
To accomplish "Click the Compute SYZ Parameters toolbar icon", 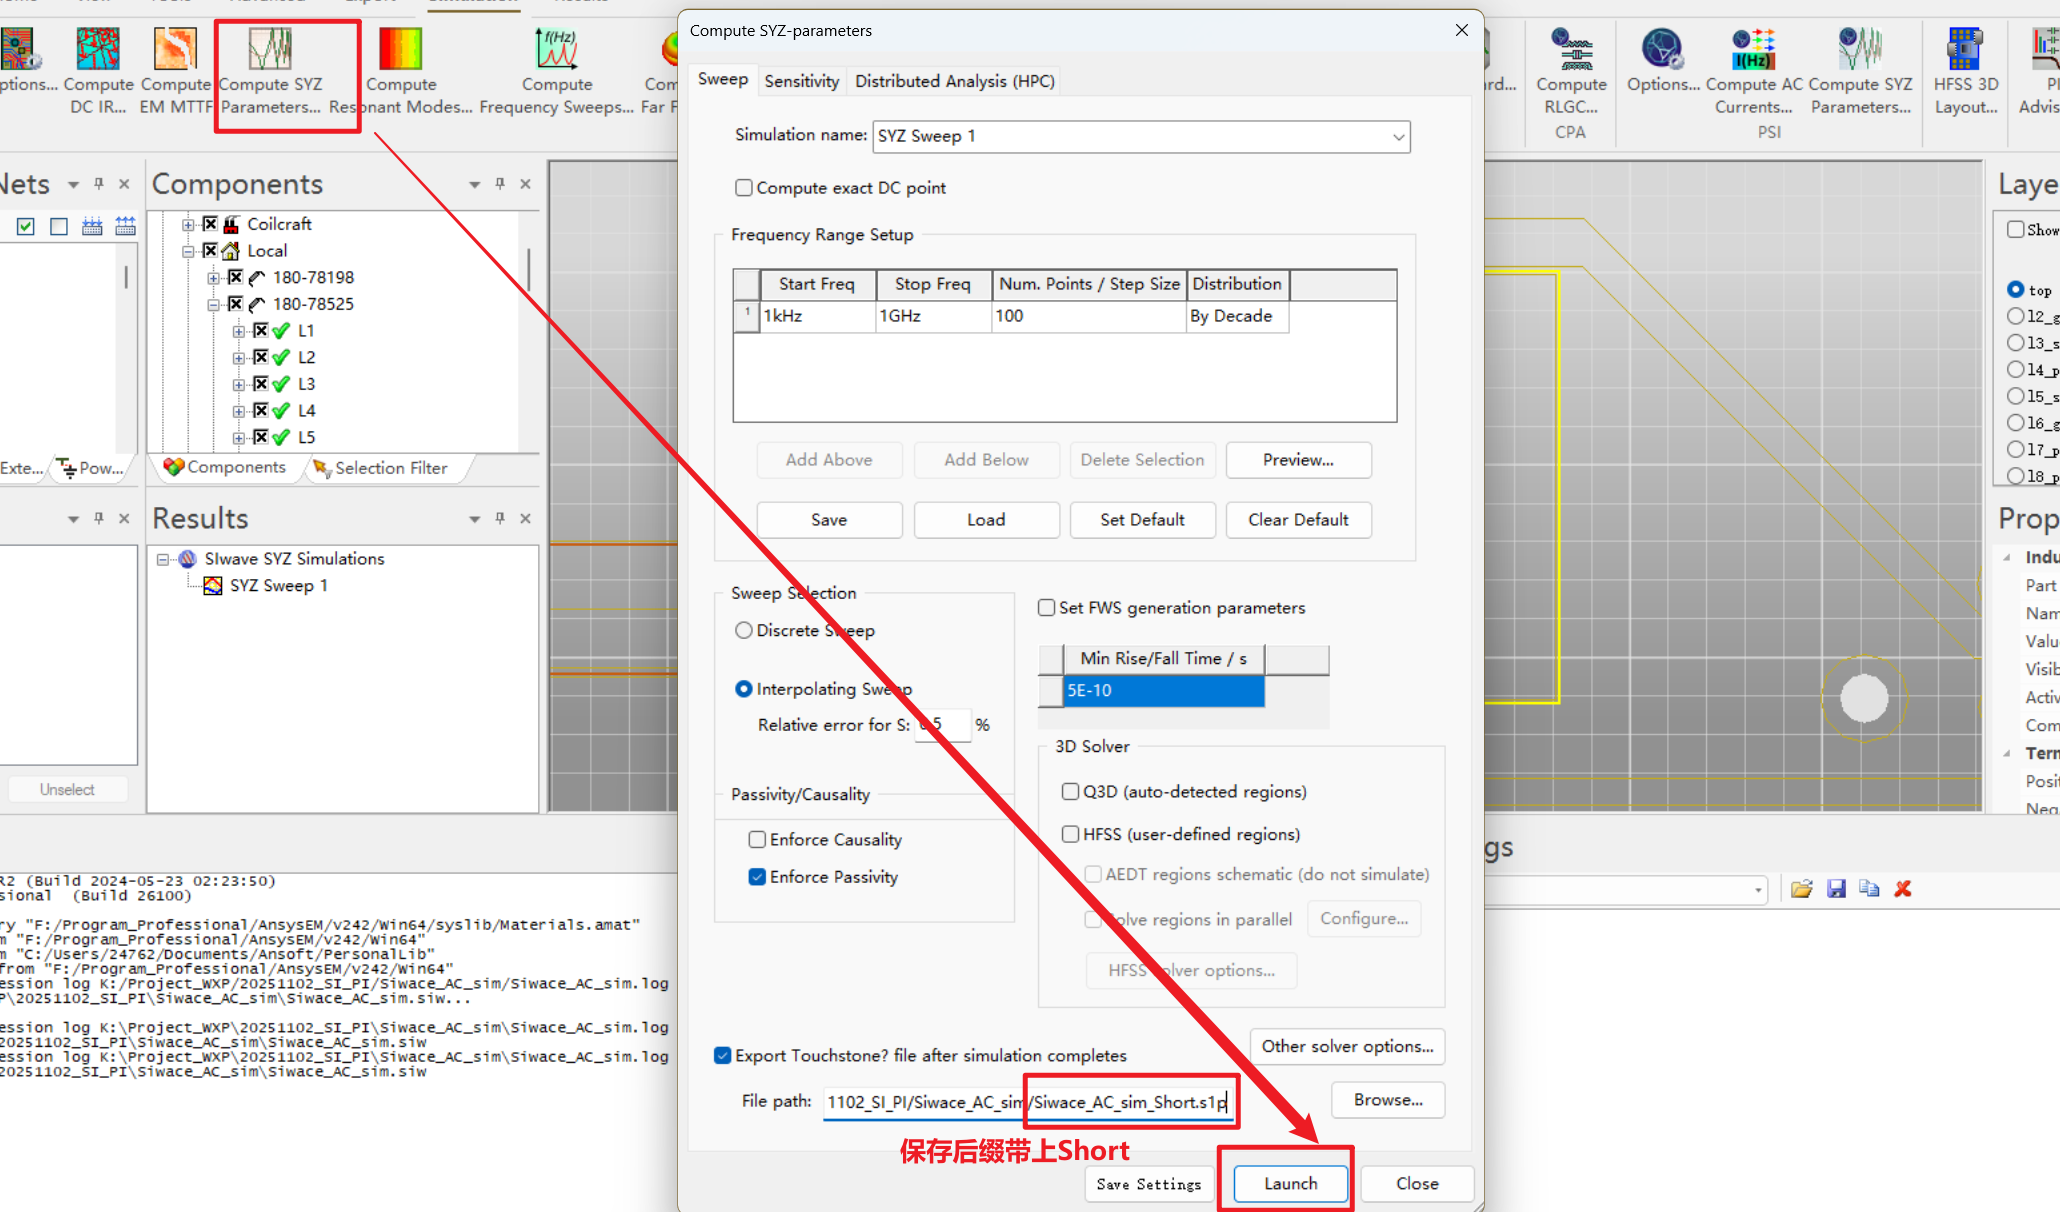I will (270, 50).
